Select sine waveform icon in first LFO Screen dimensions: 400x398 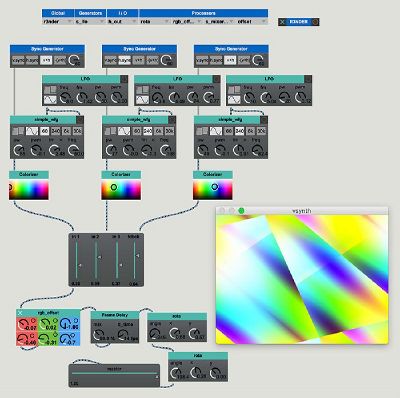(50, 99)
